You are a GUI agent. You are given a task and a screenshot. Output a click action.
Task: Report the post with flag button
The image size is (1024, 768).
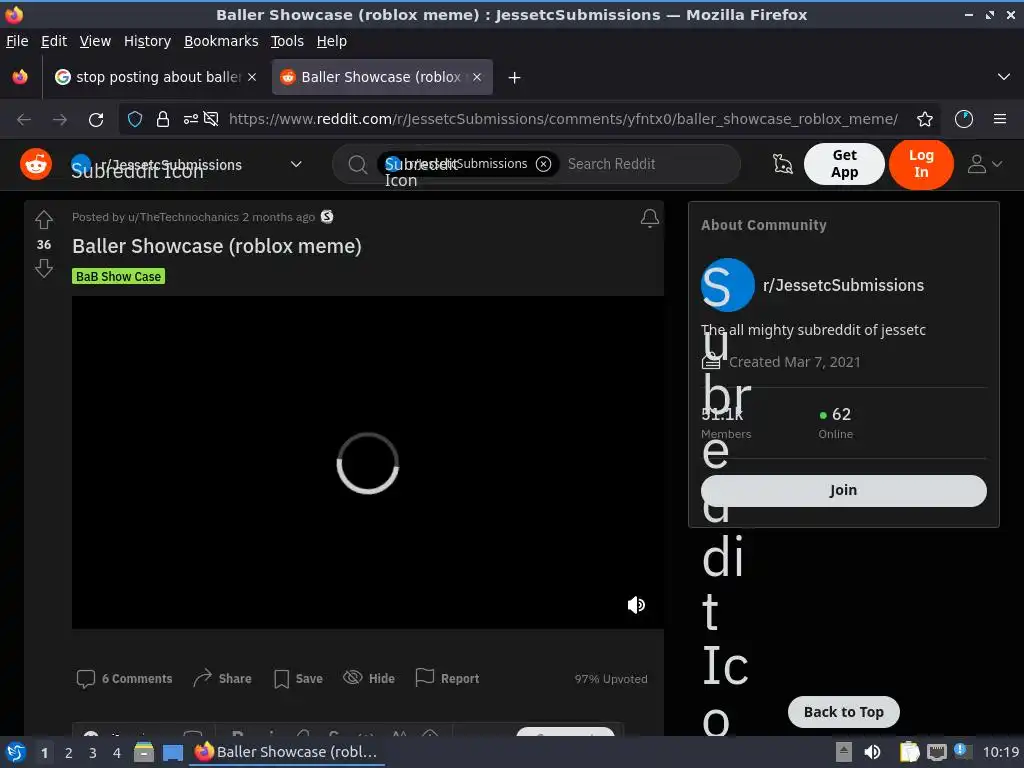[447, 679]
